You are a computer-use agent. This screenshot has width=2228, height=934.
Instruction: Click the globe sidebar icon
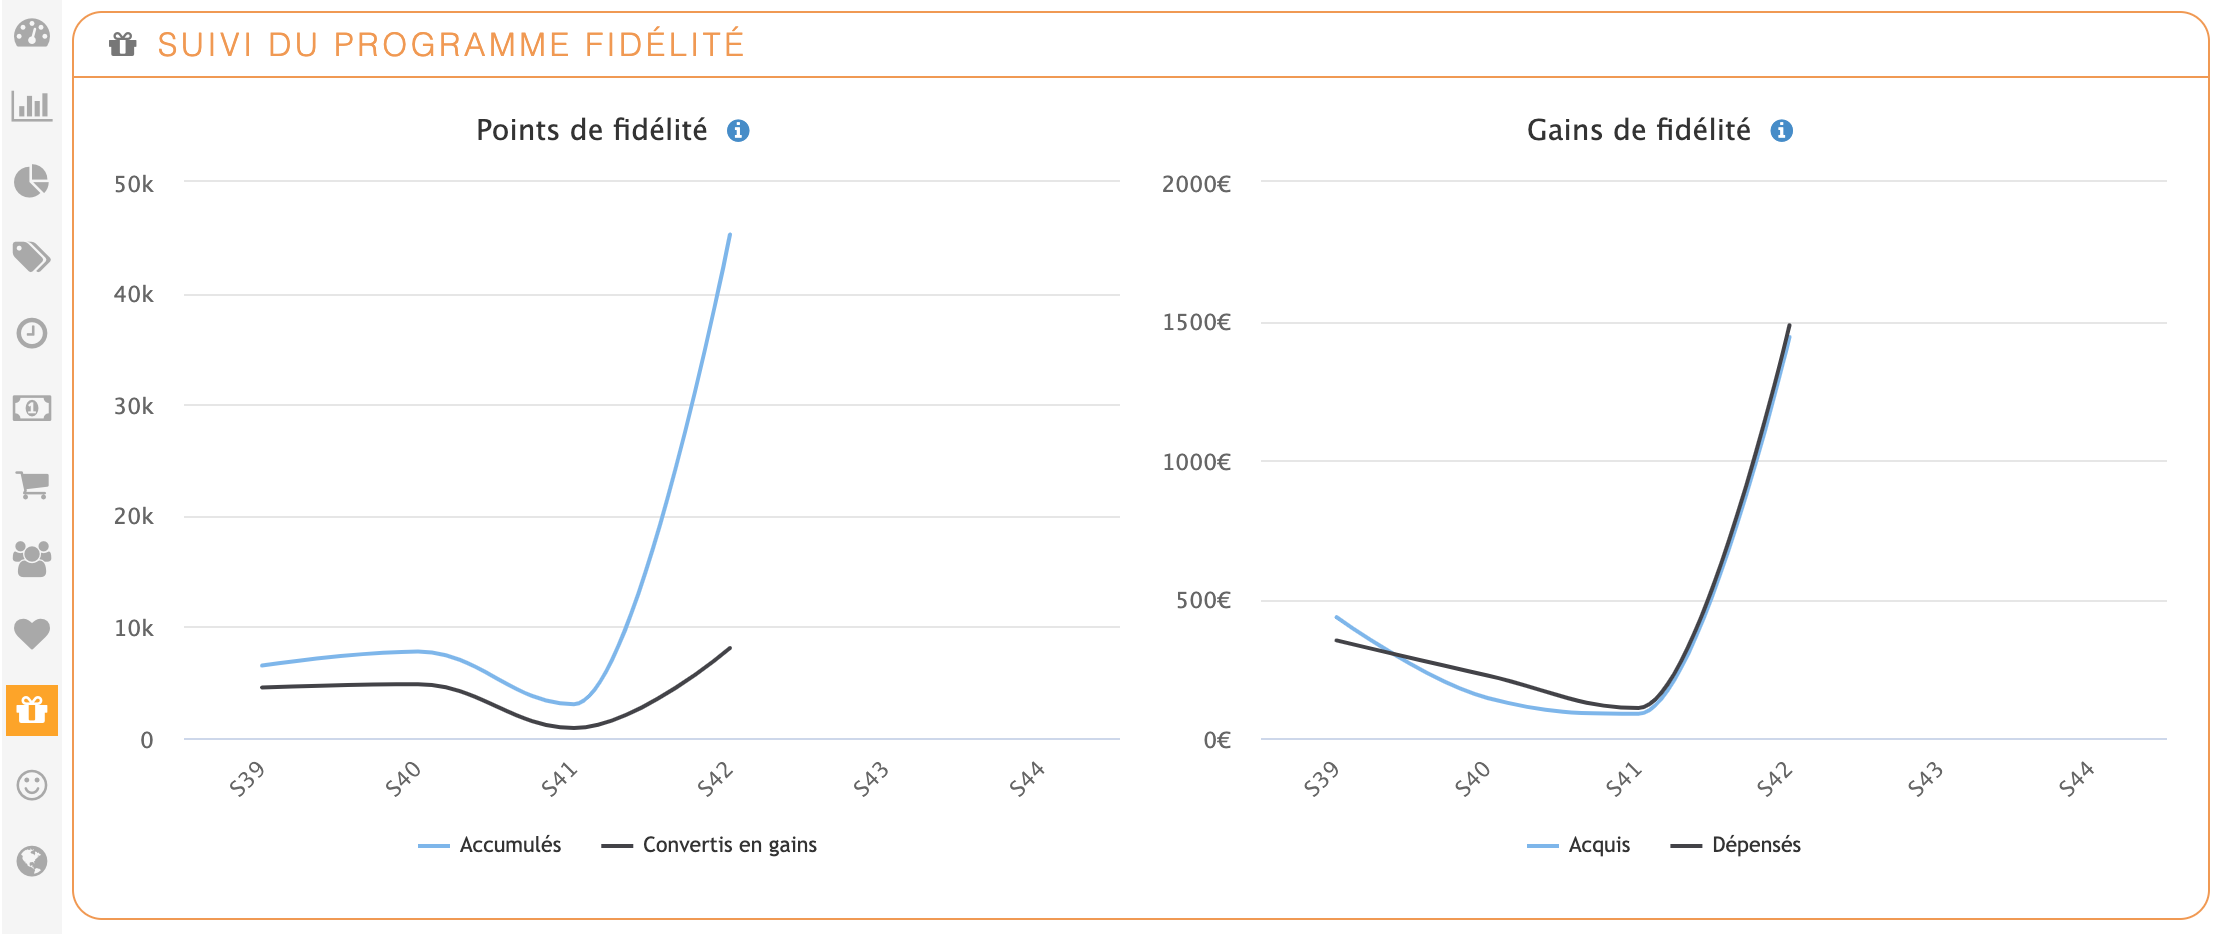coord(32,861)
